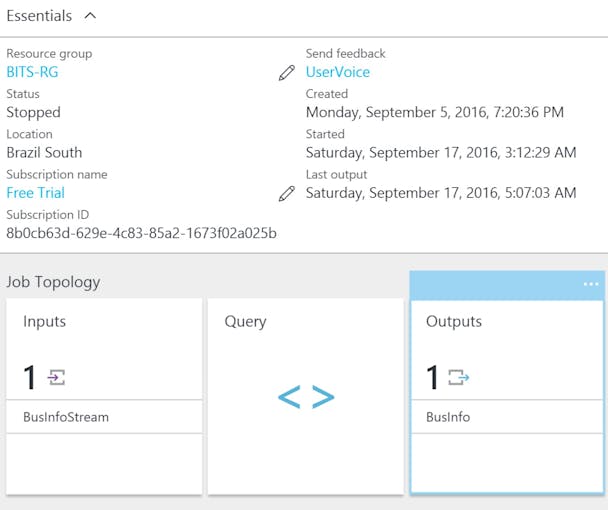Screen dimensions: 608x510
Task: Click the Outputs tile heading
Action: [x=453, y=322]
